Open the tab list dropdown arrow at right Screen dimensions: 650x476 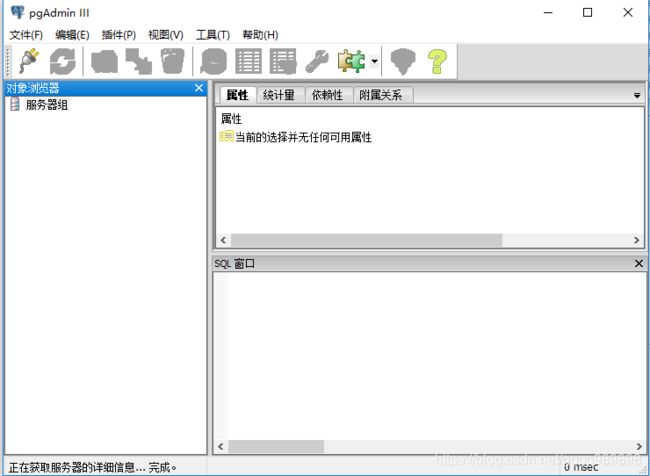(x=637, y=96)
